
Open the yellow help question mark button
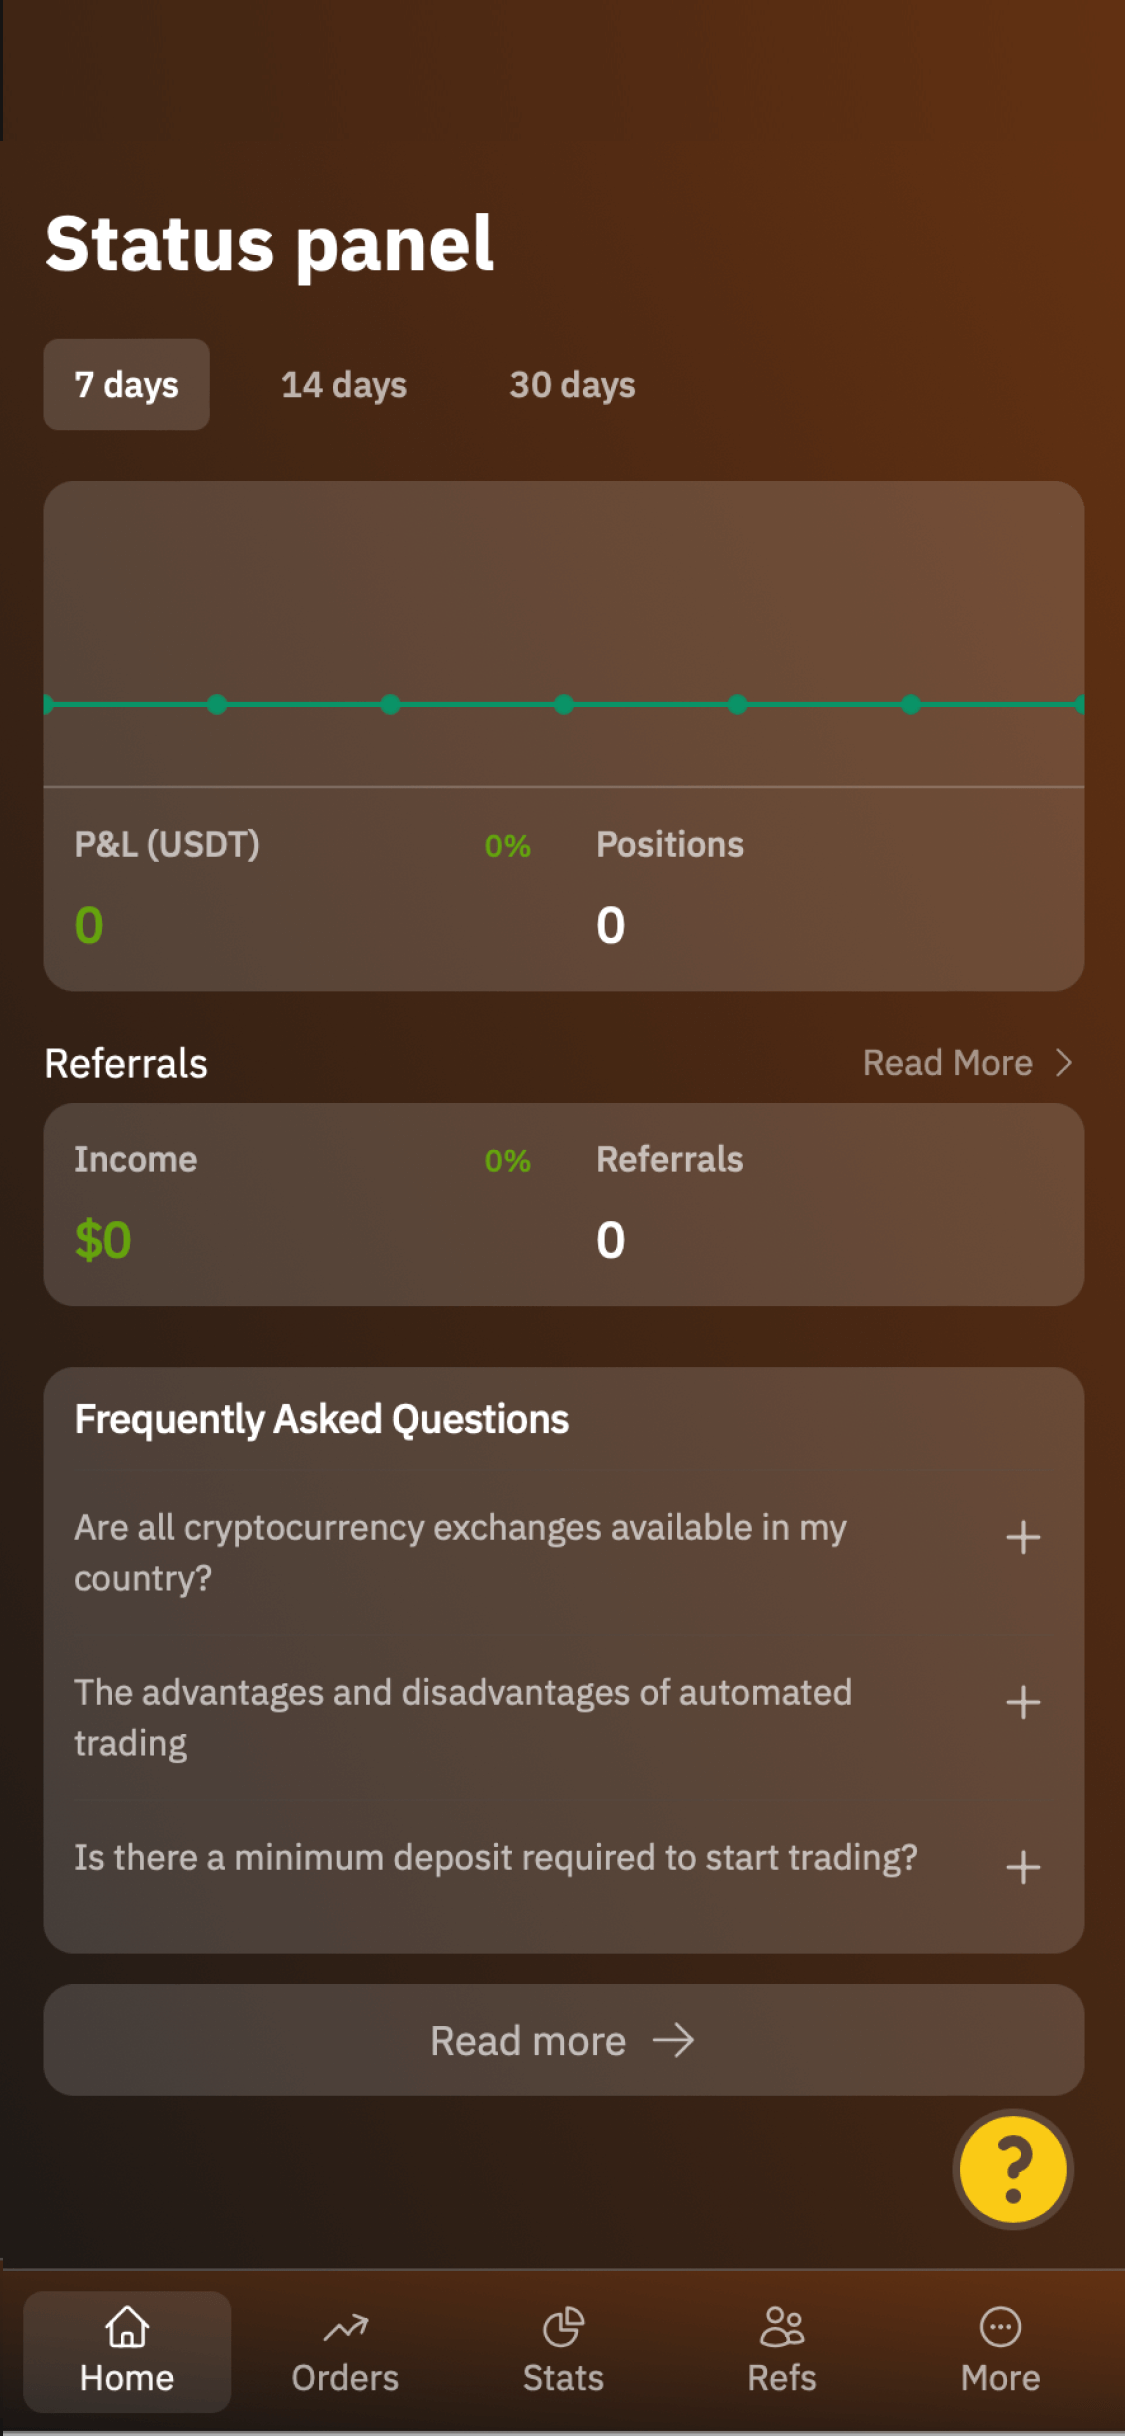tap(1012, 2168)
